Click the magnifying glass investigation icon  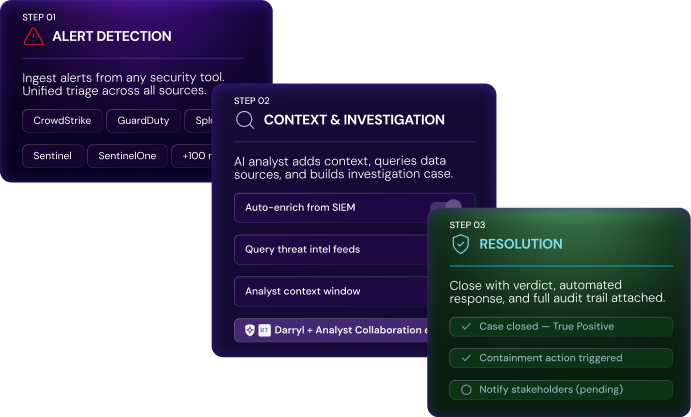[x=245, y=120]
